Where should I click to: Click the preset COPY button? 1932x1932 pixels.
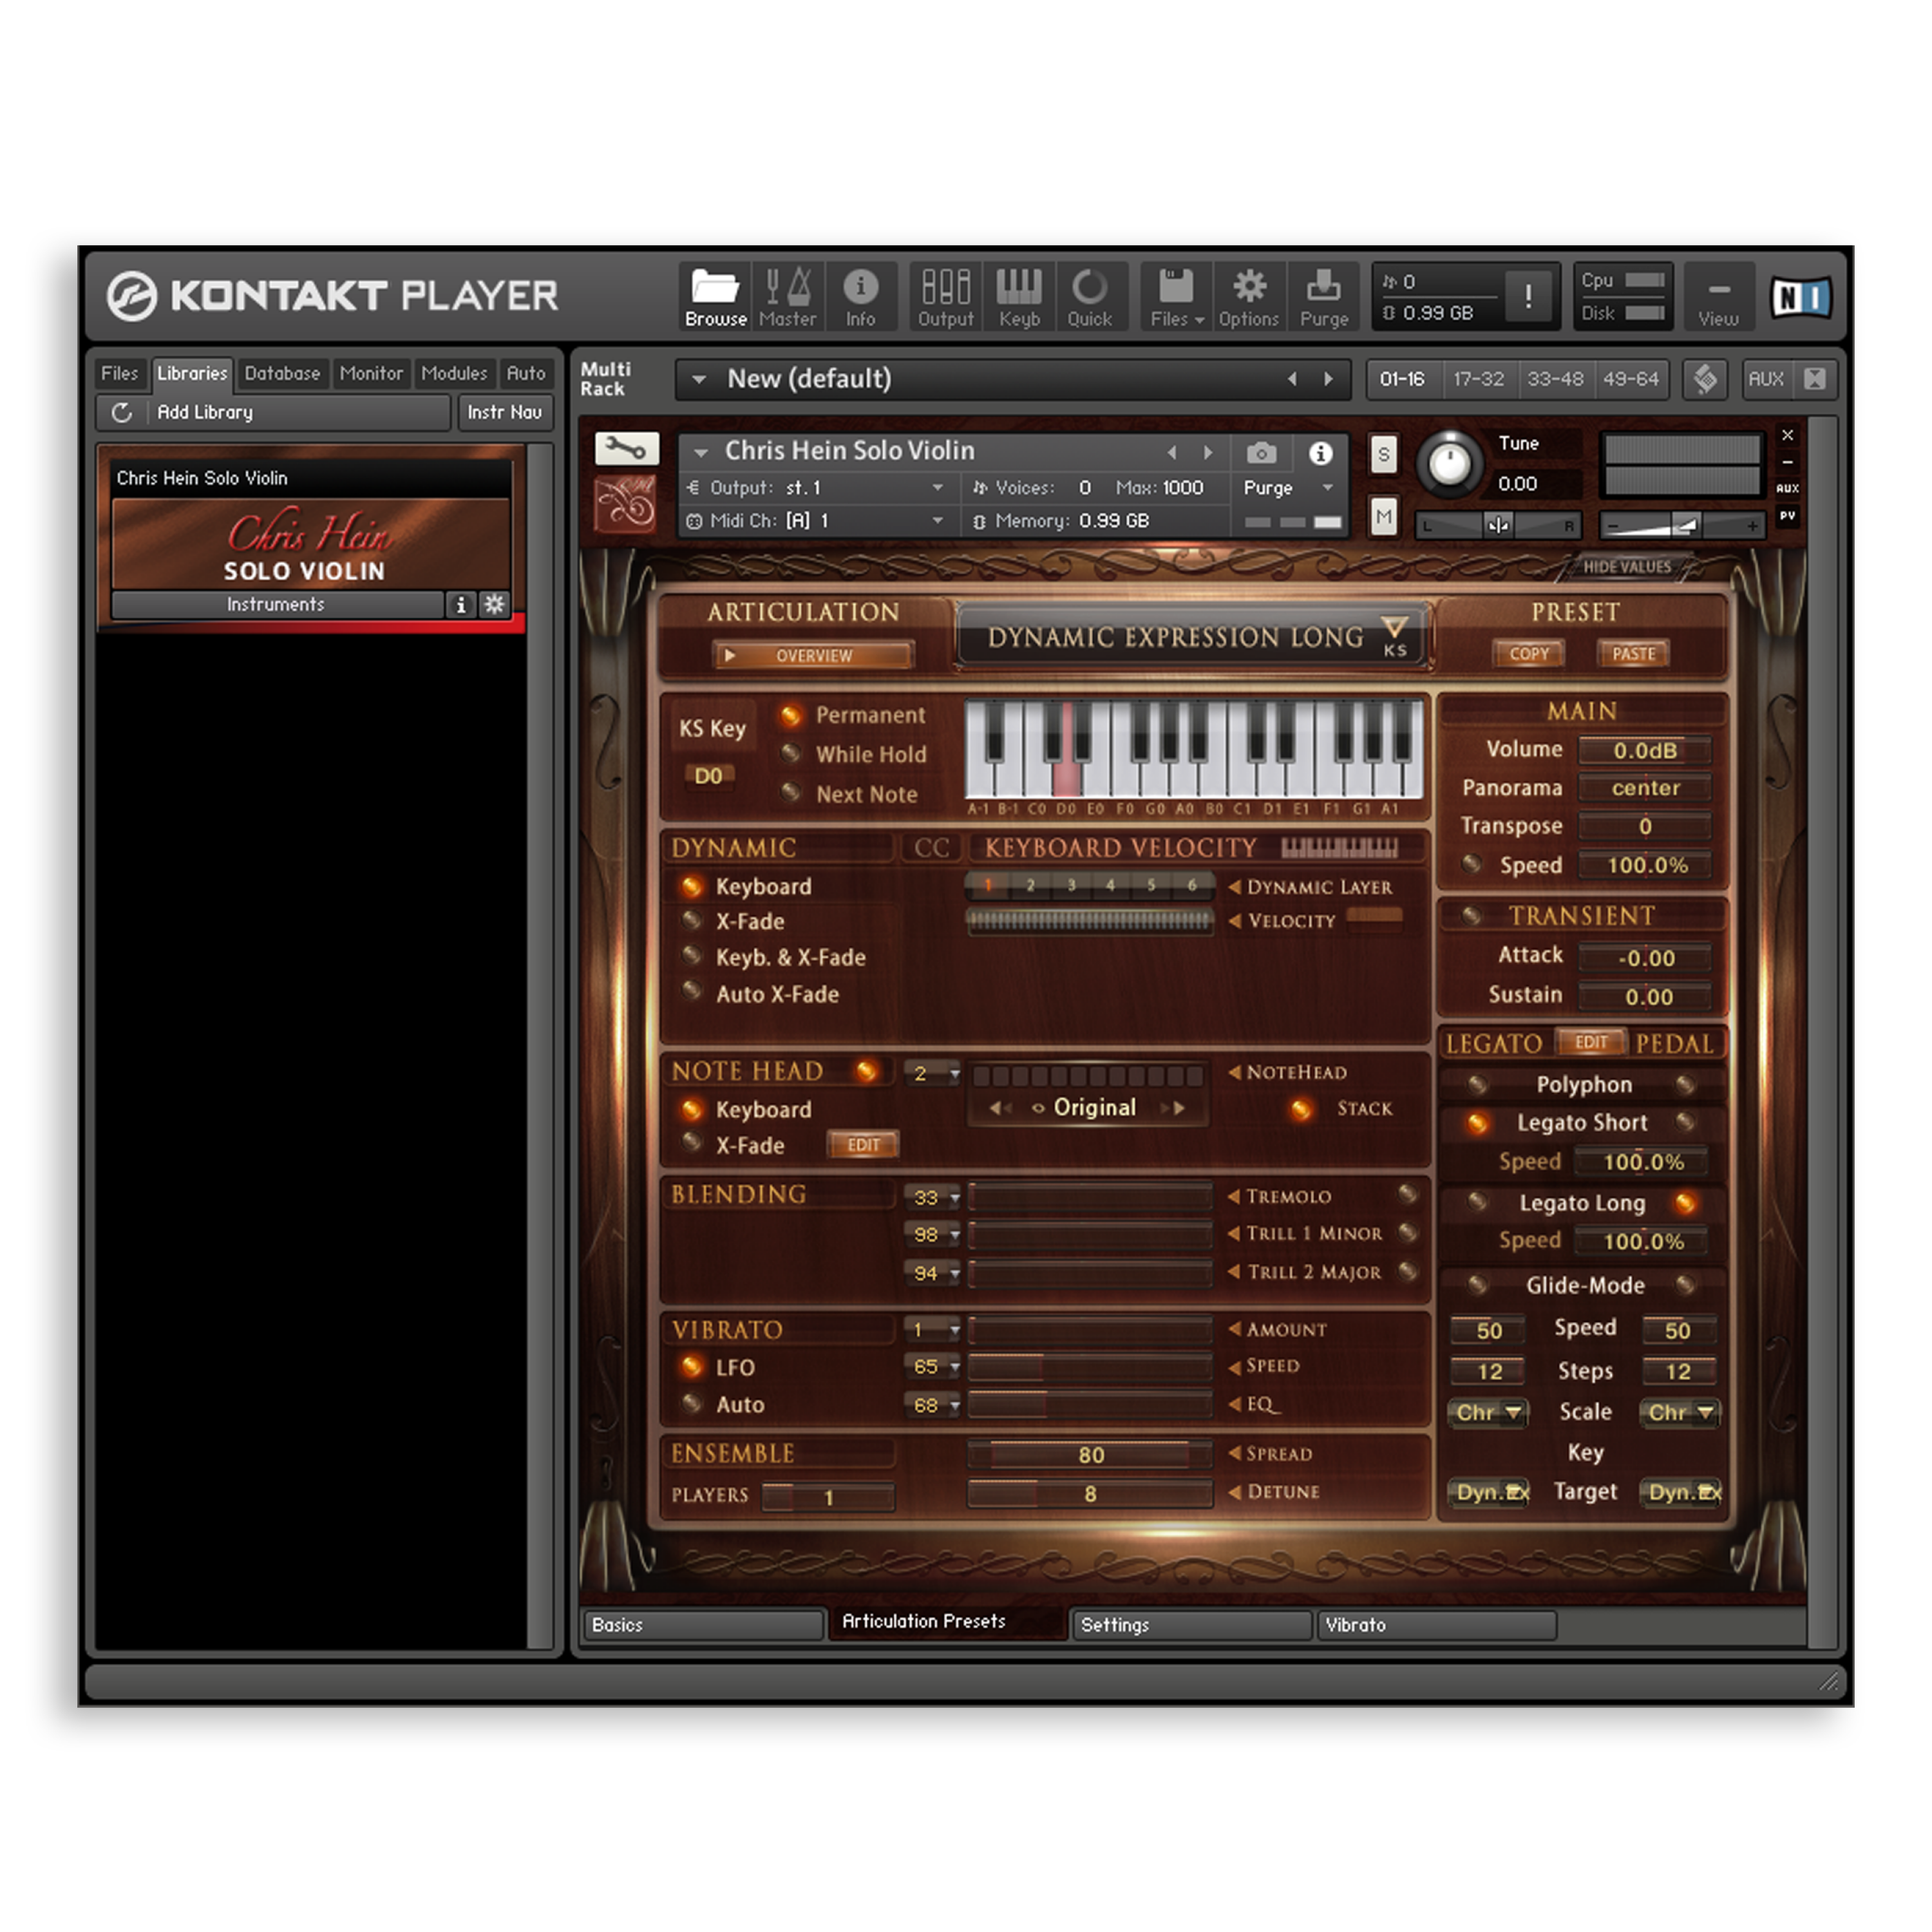[1528, 653]
